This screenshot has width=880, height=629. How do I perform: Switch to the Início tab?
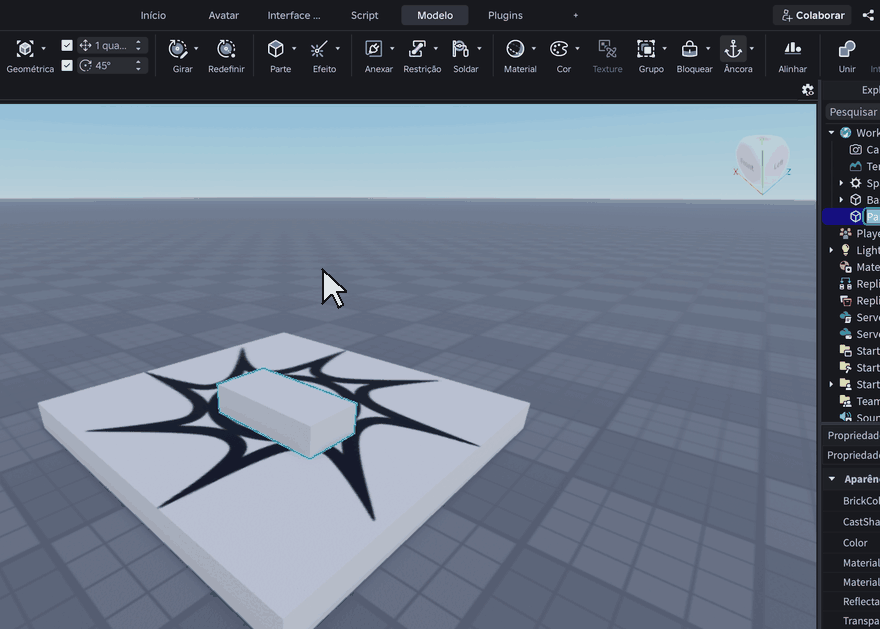click(153, 15)
